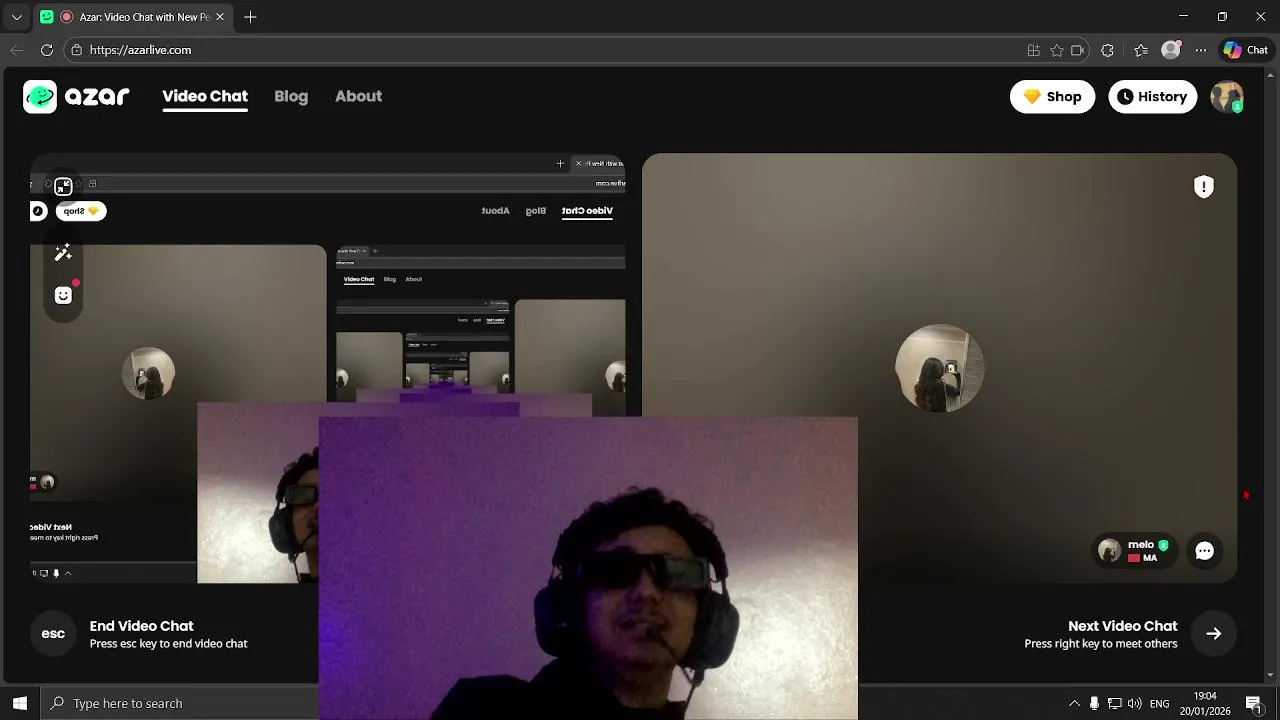Open the Edge Settings and more menu

1201,50
